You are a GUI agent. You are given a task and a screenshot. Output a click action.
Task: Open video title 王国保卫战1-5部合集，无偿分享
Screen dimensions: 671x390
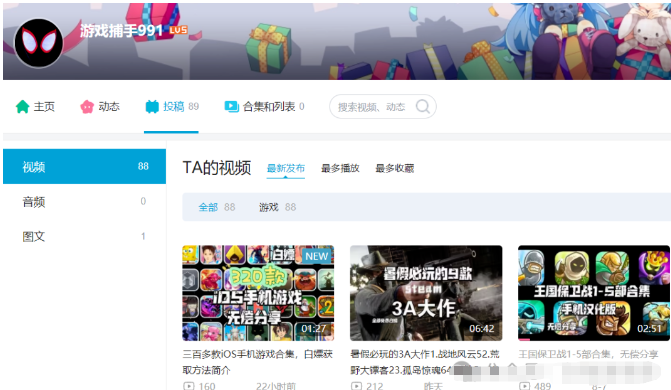tap(588, 354)
